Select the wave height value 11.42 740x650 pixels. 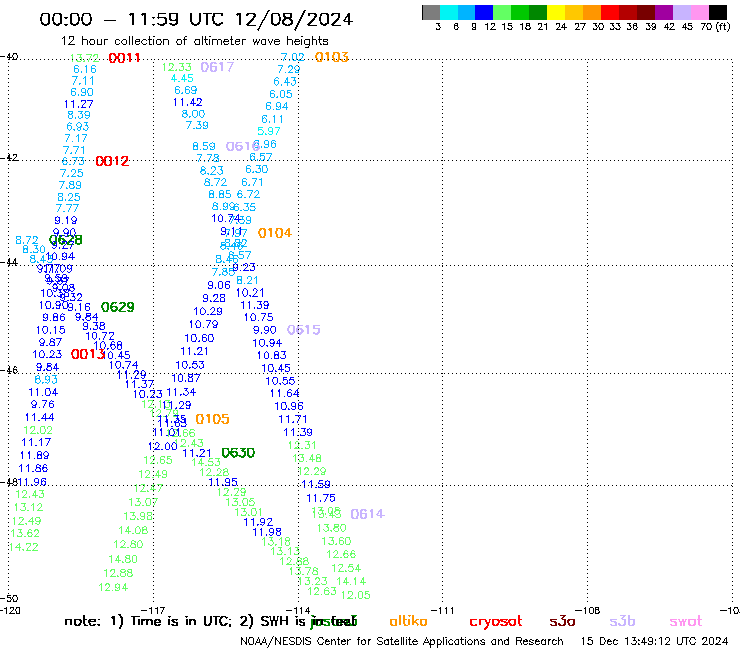coord(187,102)
